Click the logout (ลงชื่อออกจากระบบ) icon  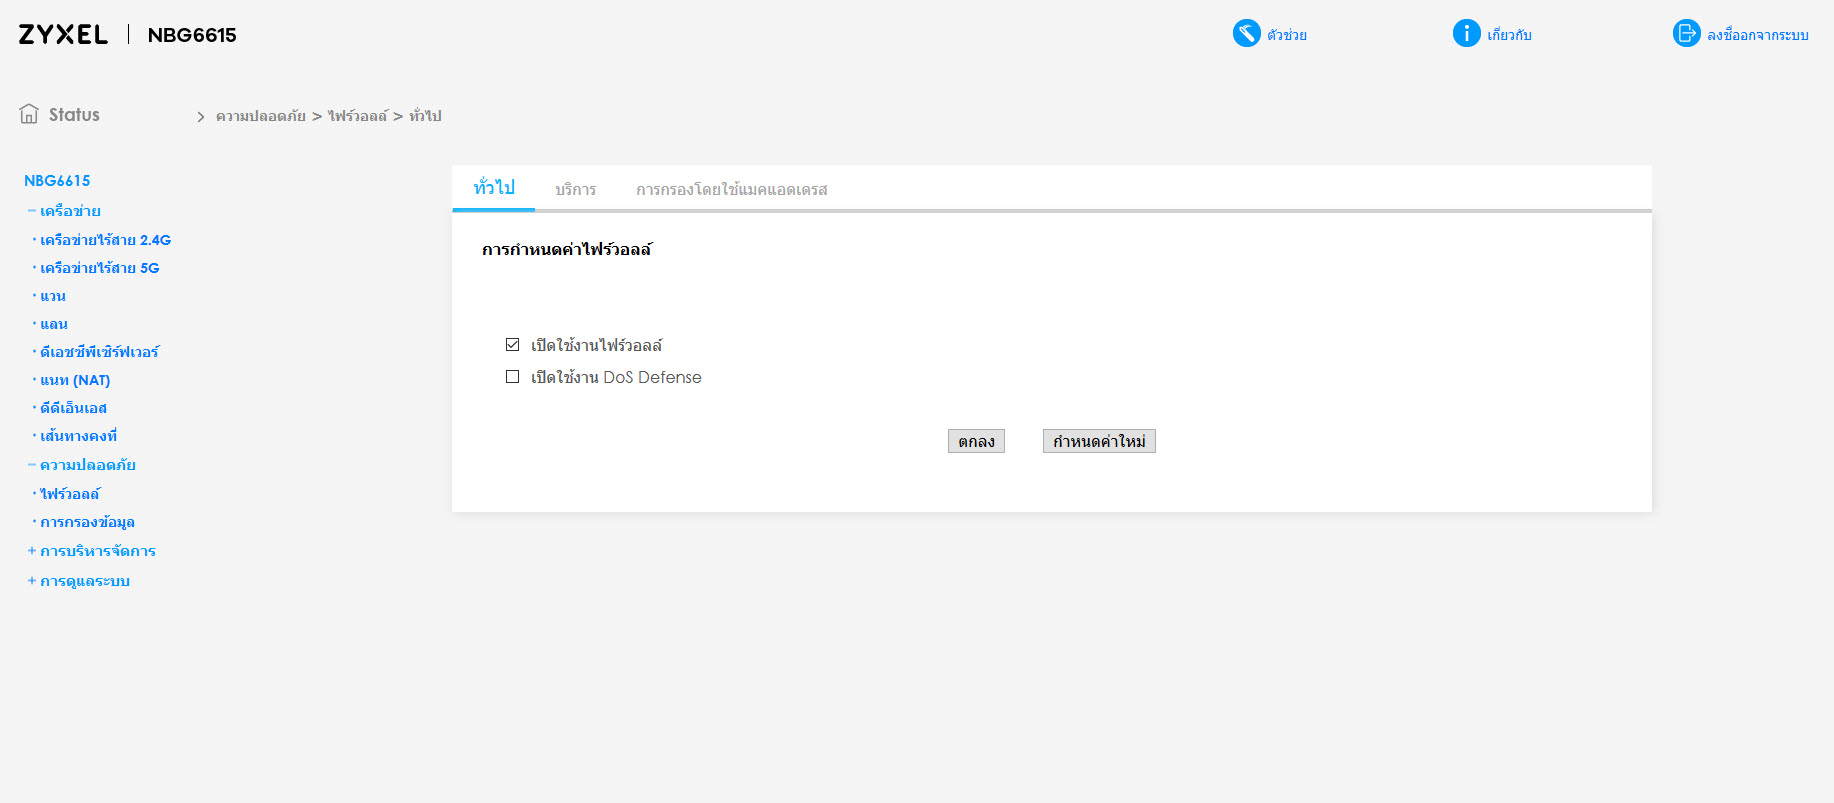1686,34
